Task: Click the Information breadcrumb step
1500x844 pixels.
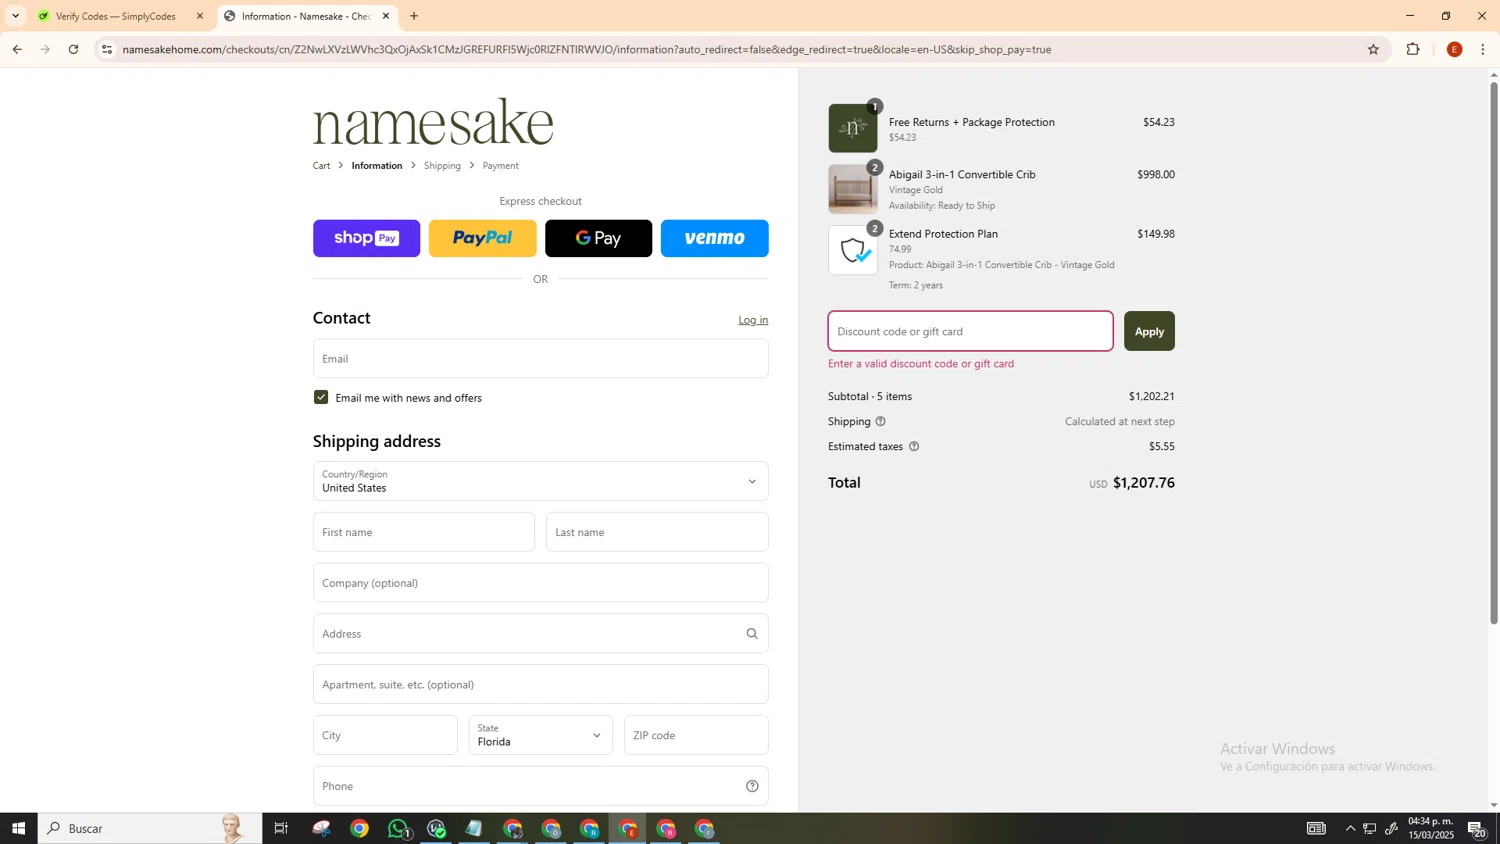Action: [x=377, y=166]
